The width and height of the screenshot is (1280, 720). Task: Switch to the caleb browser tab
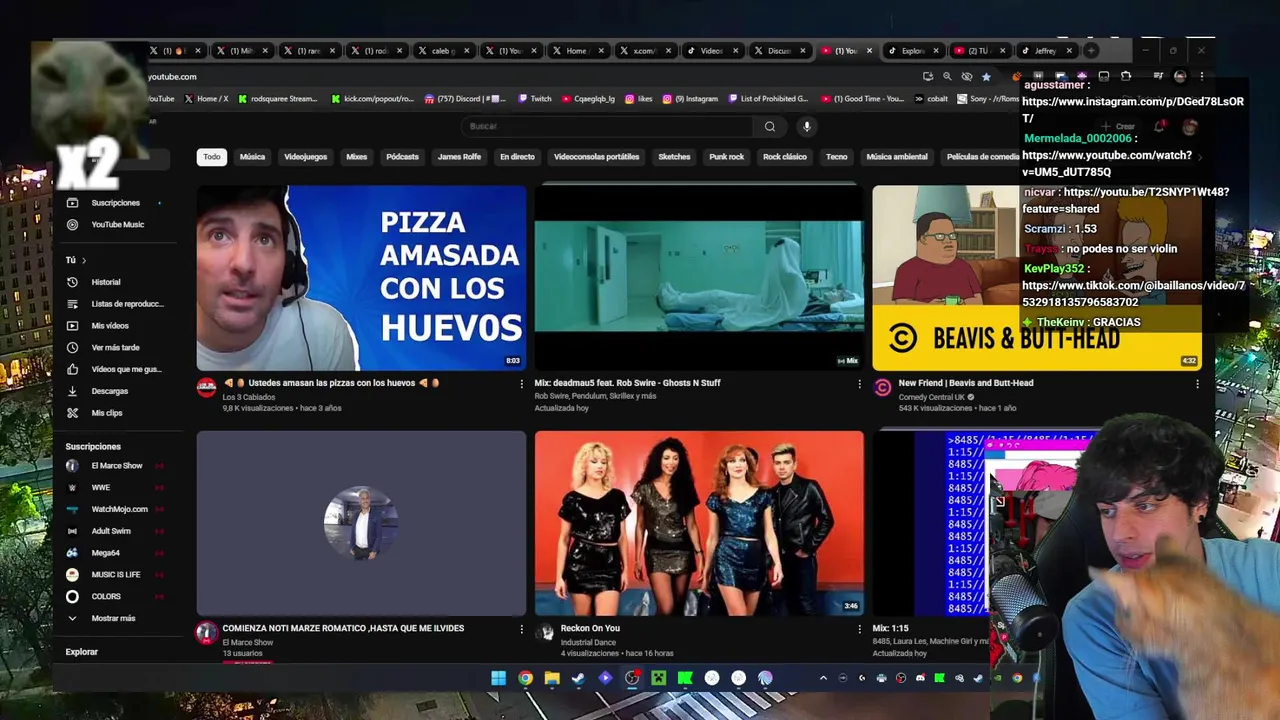(x=441, y=51)
